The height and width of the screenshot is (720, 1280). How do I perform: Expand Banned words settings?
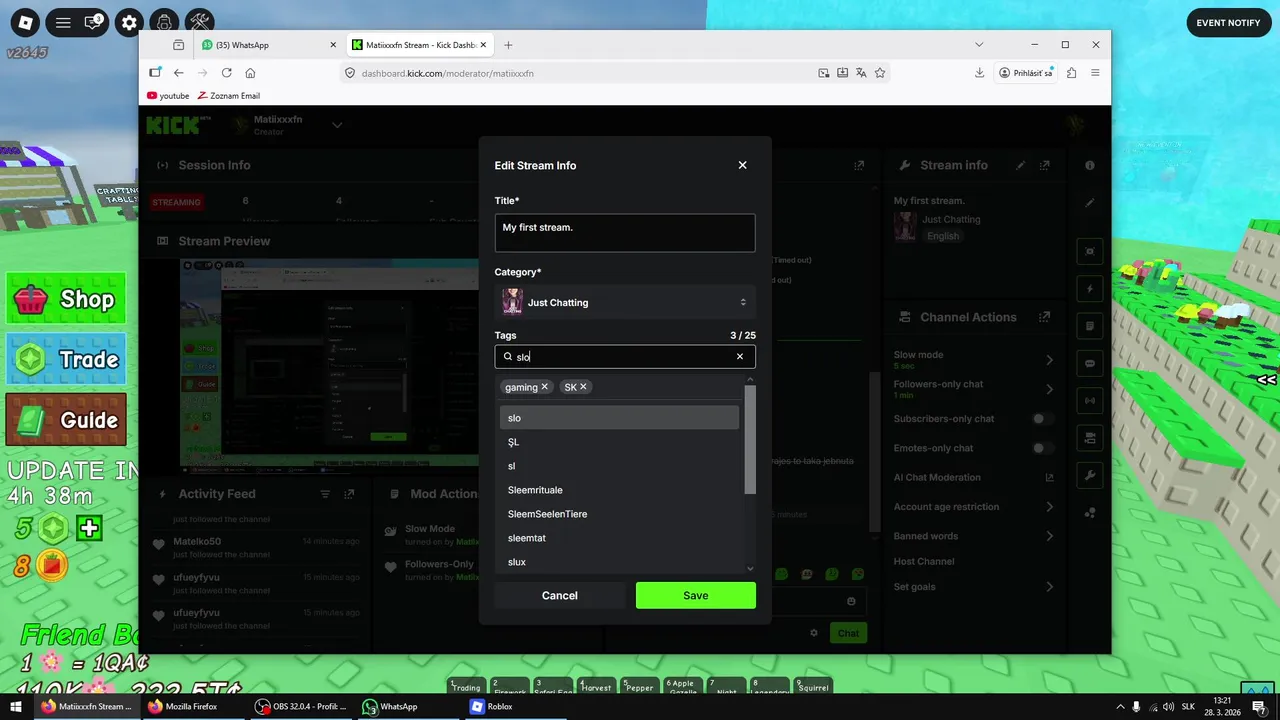pyautogui.click(x=1049, y=536)
